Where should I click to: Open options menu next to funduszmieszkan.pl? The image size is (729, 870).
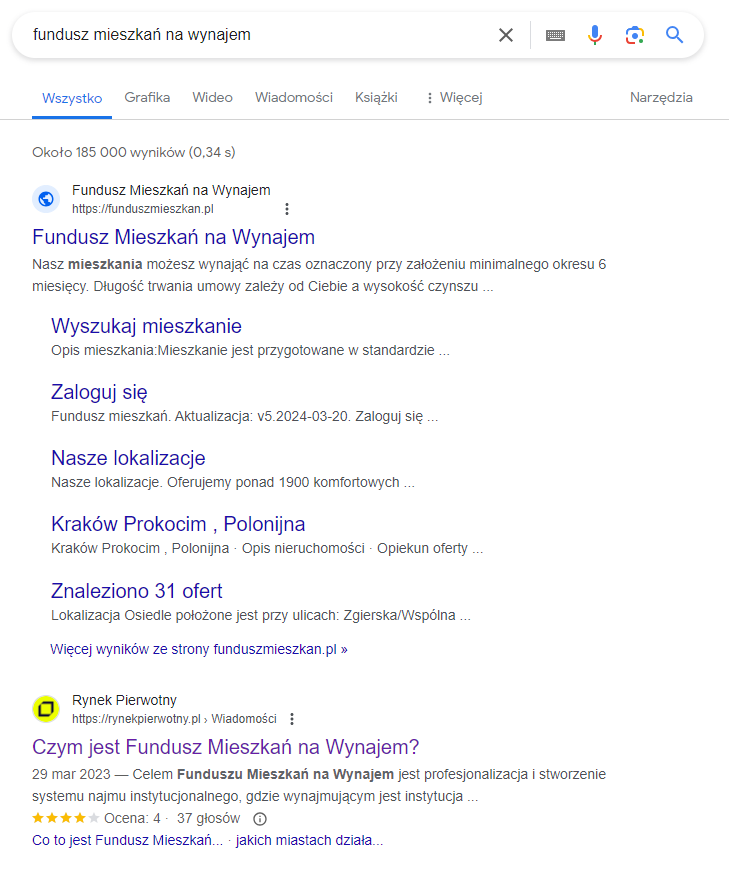287,209
